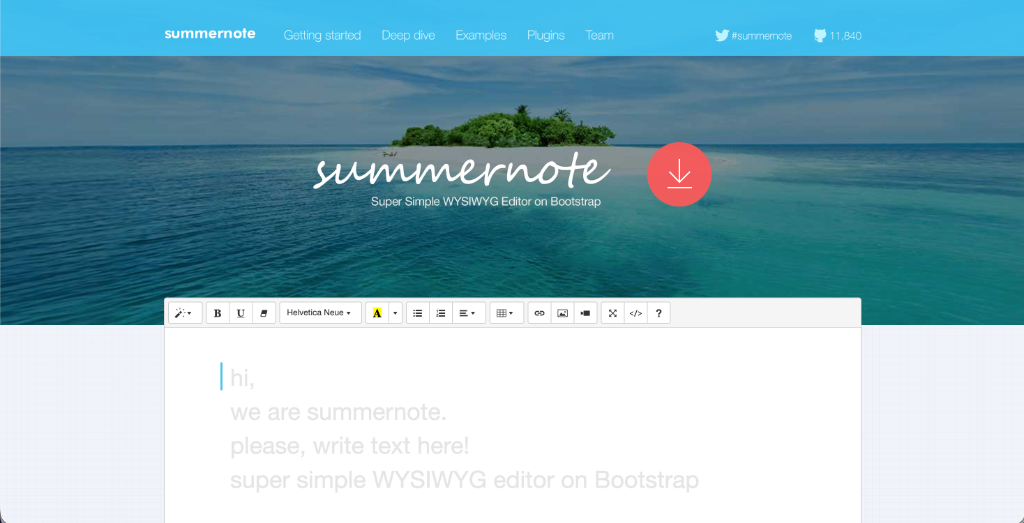
Task: Open the magic wand style dropdown
Action: point(185,313)
